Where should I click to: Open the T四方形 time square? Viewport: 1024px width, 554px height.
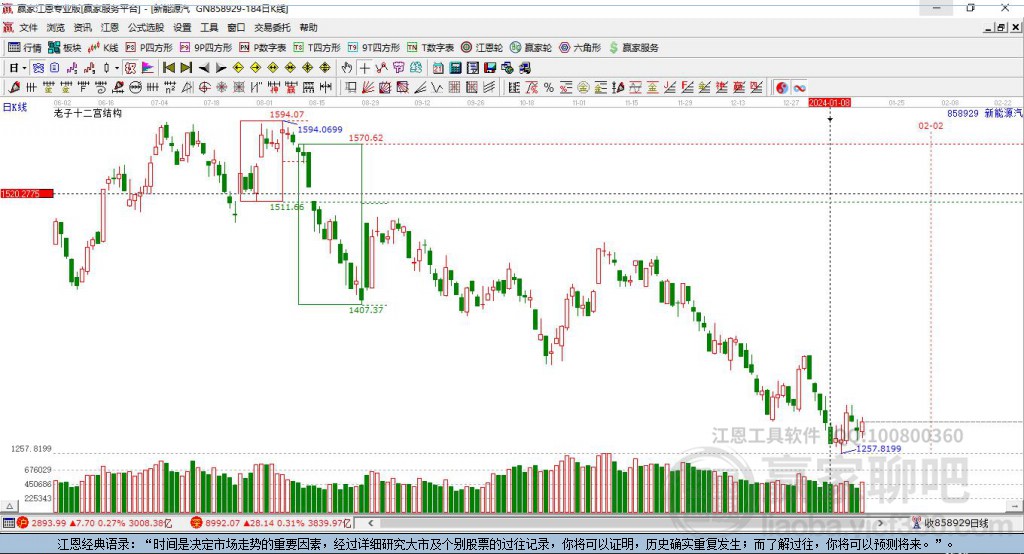pos(317,48)
